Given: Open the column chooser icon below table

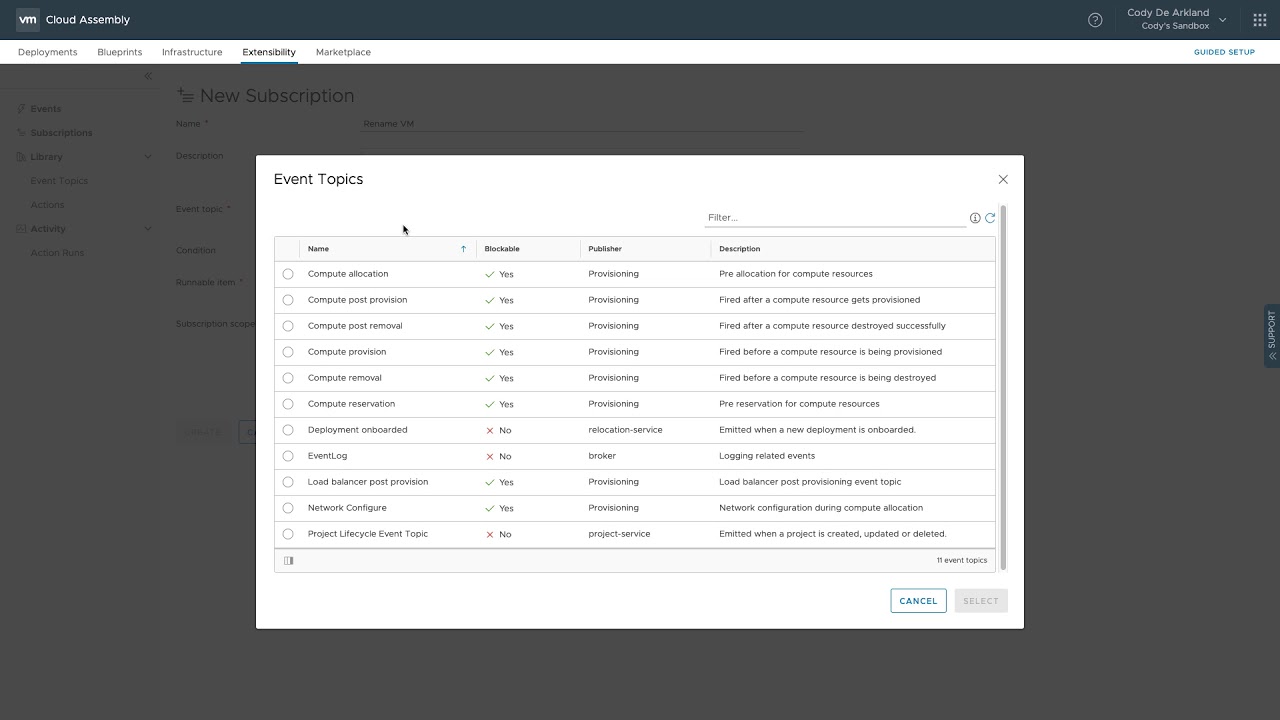Looking at the screenshot, I should (x=289, y=561).
